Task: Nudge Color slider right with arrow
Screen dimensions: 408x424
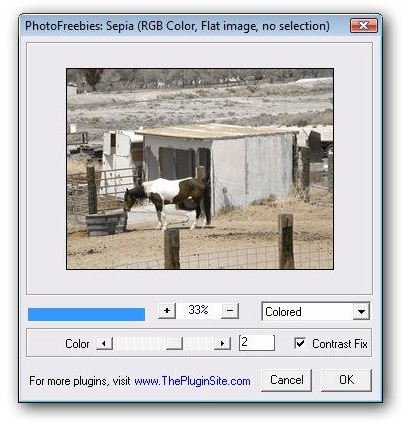Action: coord(222,343)
